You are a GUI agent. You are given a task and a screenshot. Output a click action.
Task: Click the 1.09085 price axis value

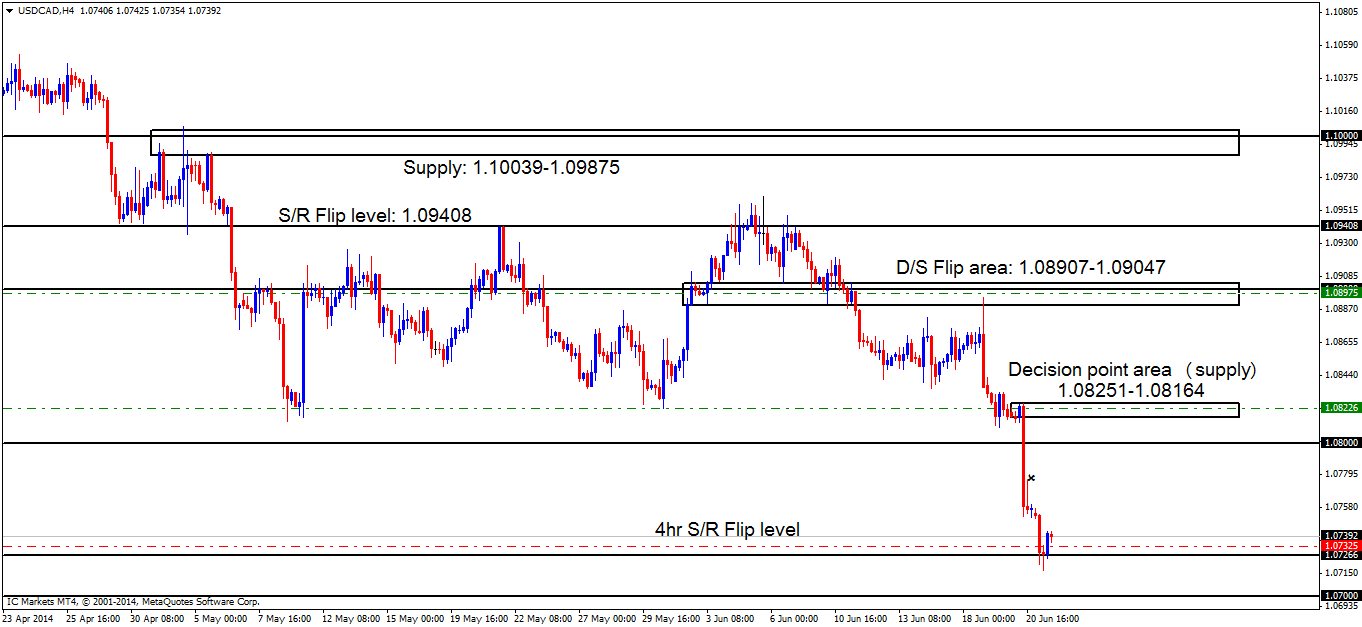click(1340, 276)
